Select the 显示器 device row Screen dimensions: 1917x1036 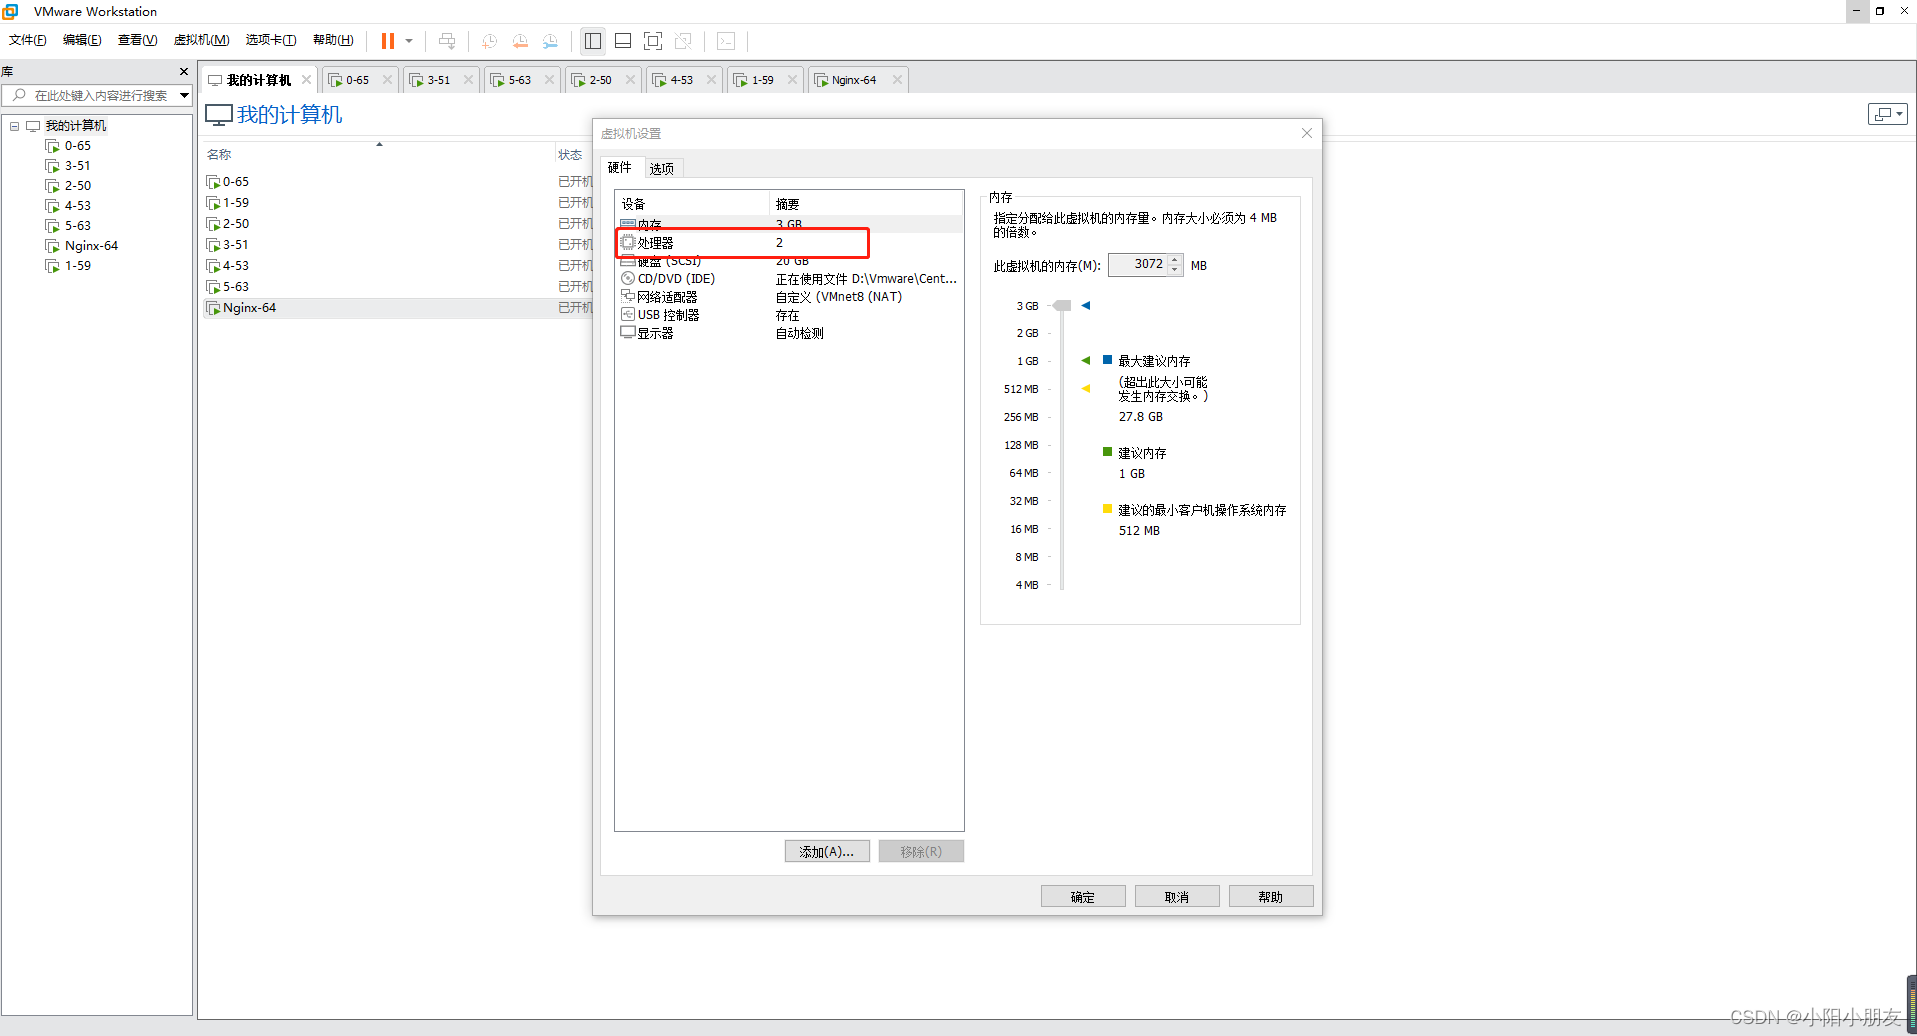(x=789, y=333)
